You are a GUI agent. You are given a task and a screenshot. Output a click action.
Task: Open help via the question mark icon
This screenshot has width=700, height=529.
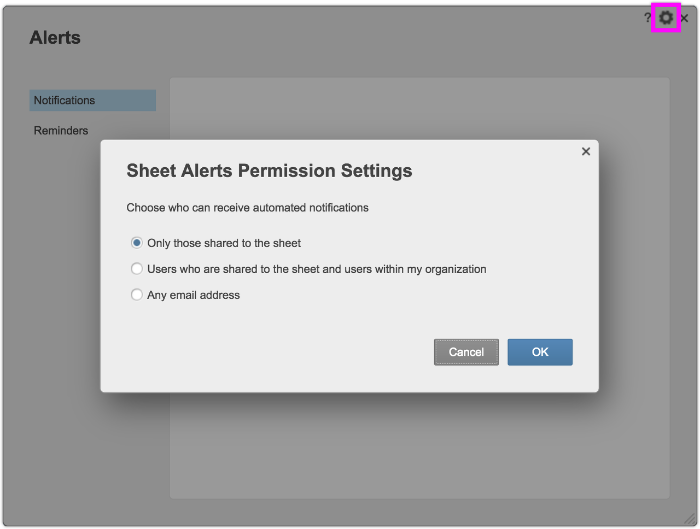coord(647,18)
